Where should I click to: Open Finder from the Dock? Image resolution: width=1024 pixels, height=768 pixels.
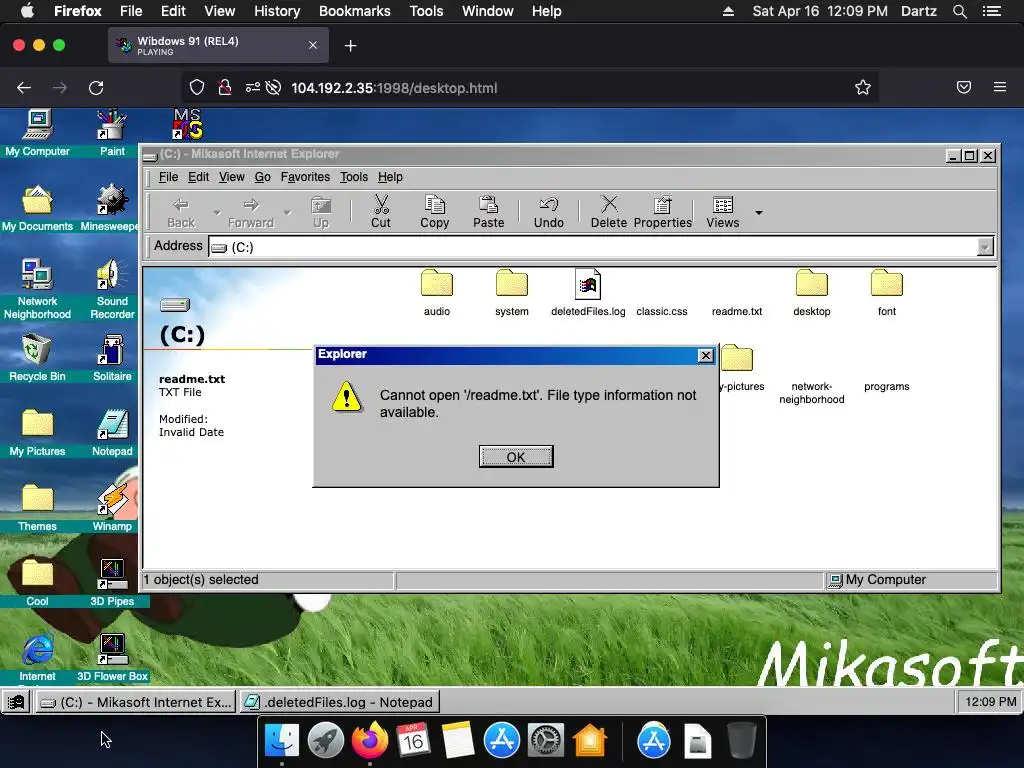click(281, 741)
